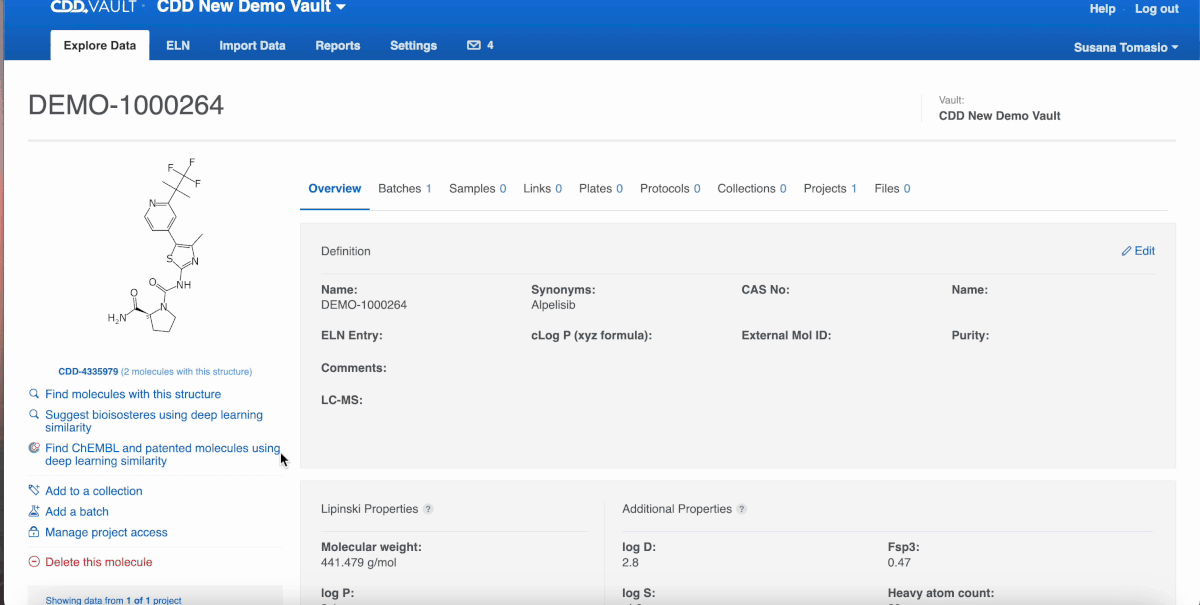1200x605 pixels.
Task: Click Manage project access link
Action: [x=106, y=532]
